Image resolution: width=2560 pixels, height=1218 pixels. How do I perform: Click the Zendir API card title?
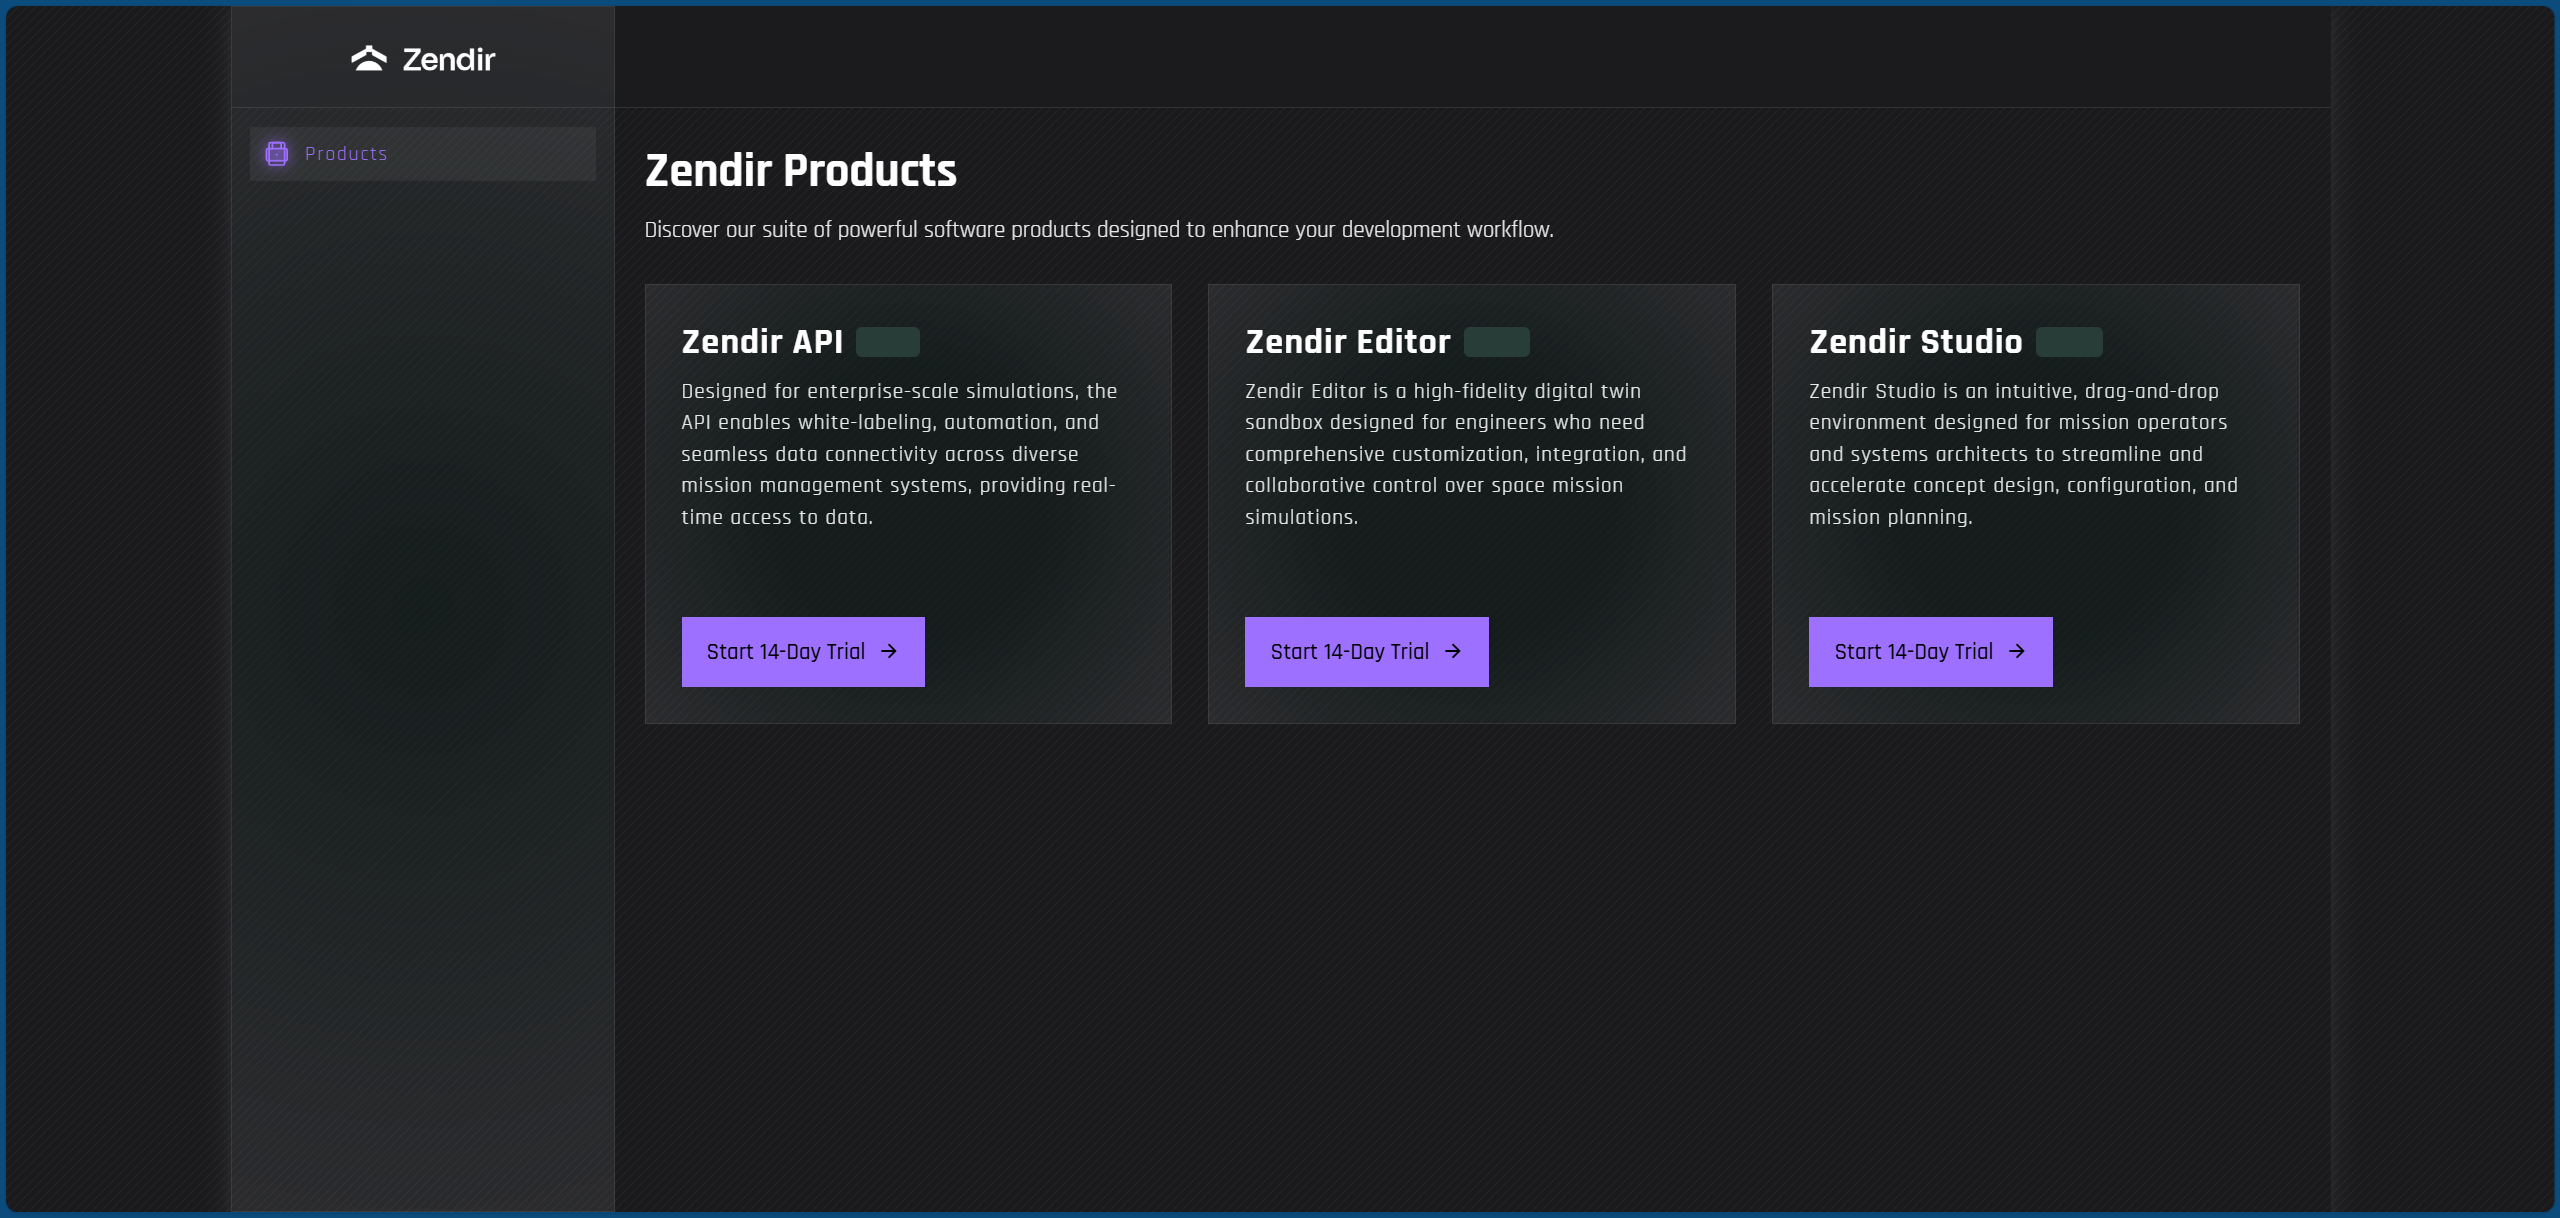[x=762, y=342]
